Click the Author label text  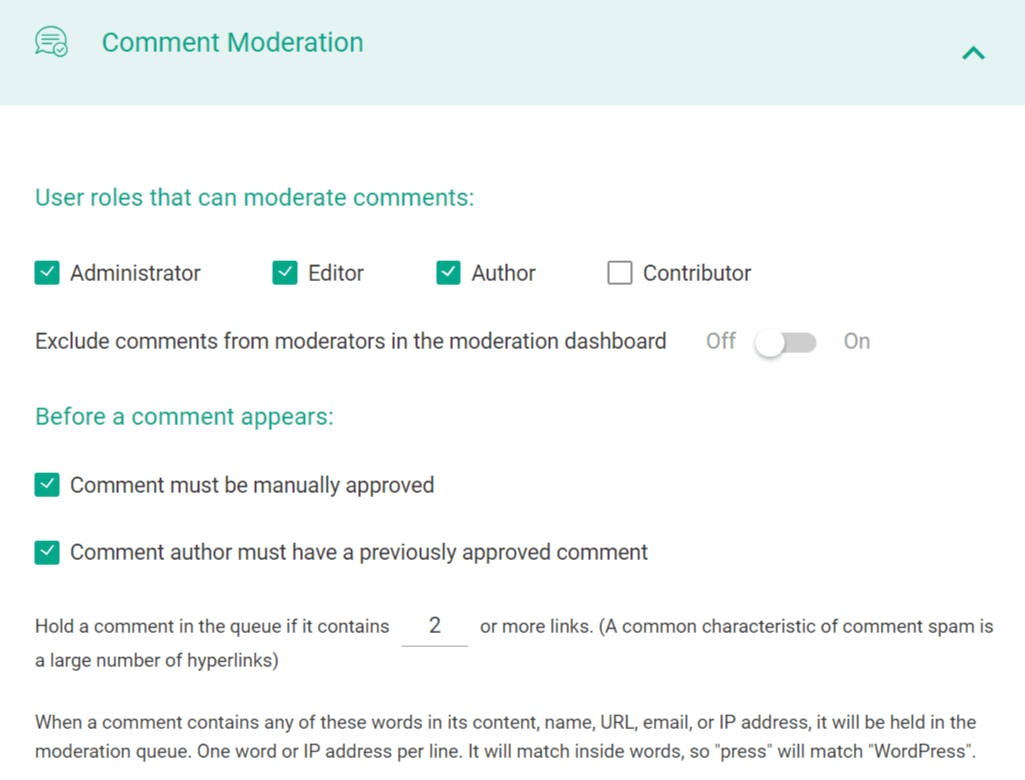[x=504, y=273]
